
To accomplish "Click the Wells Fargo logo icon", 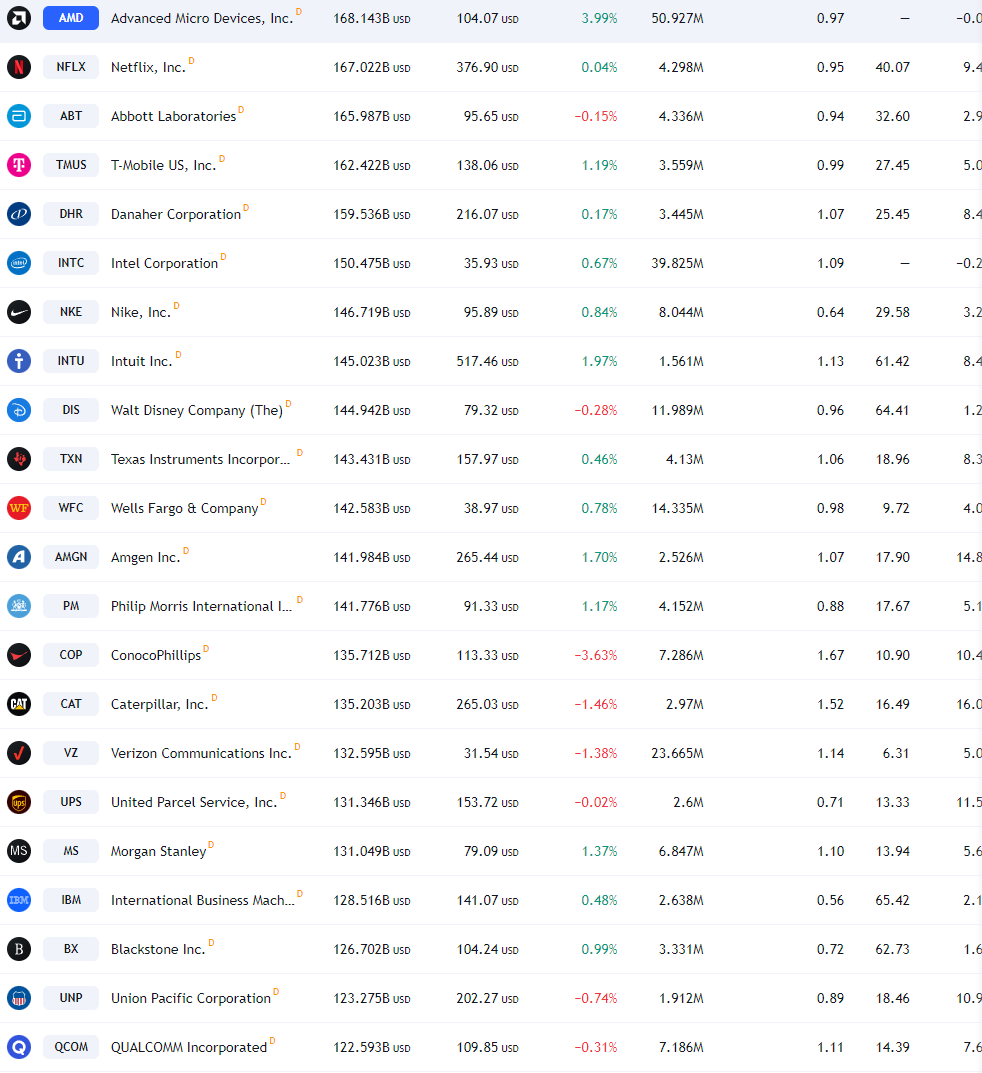I will tap(19, 508).
